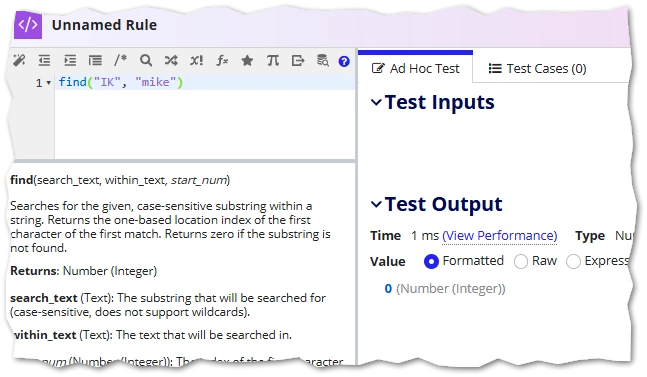Viewport: 647px width, 377px height.
Task: Toggle comment with the /* icon
Action: pos(120,60)
